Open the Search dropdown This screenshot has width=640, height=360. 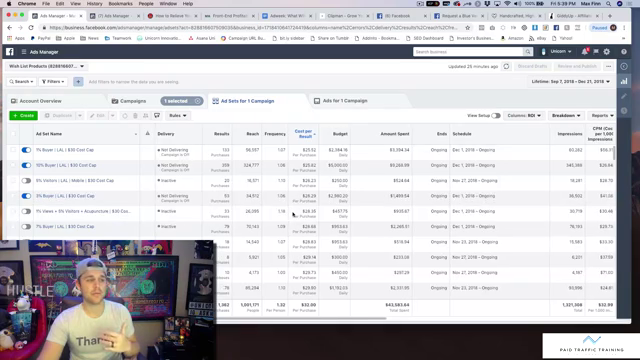click(22, 82)
